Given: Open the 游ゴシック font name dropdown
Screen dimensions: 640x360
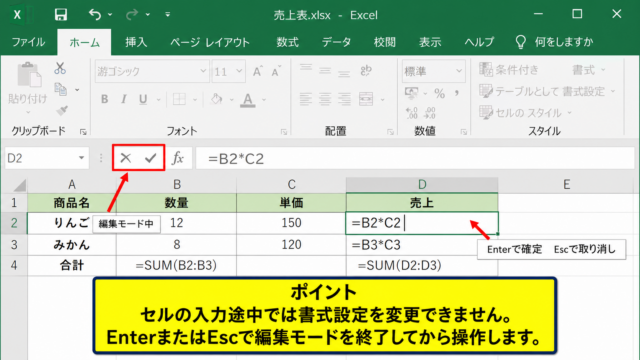Looking at the screenshot, I should (203, 71).
